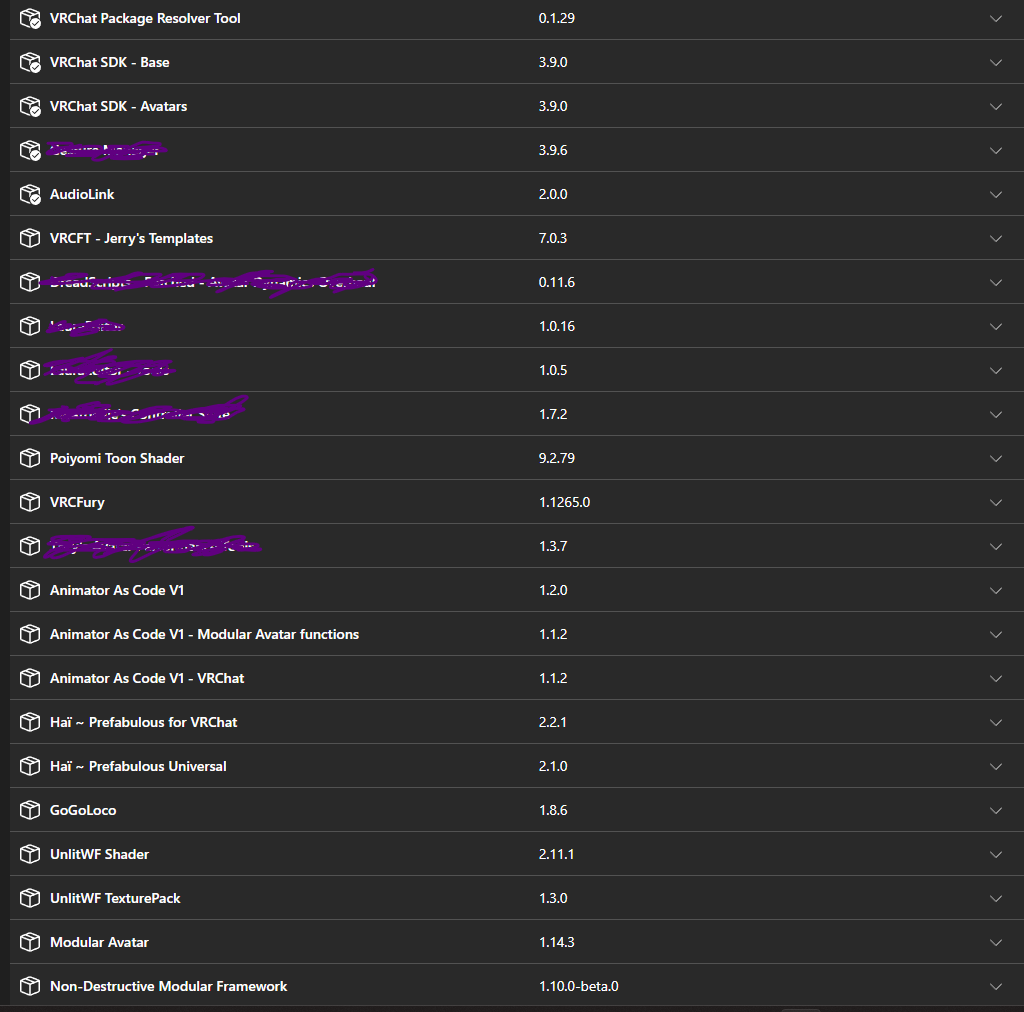Open version dropdown in 1.3.7 row
Image resolution: width=1024 pixels, height=1012 pixels.
tap(996, 546)
